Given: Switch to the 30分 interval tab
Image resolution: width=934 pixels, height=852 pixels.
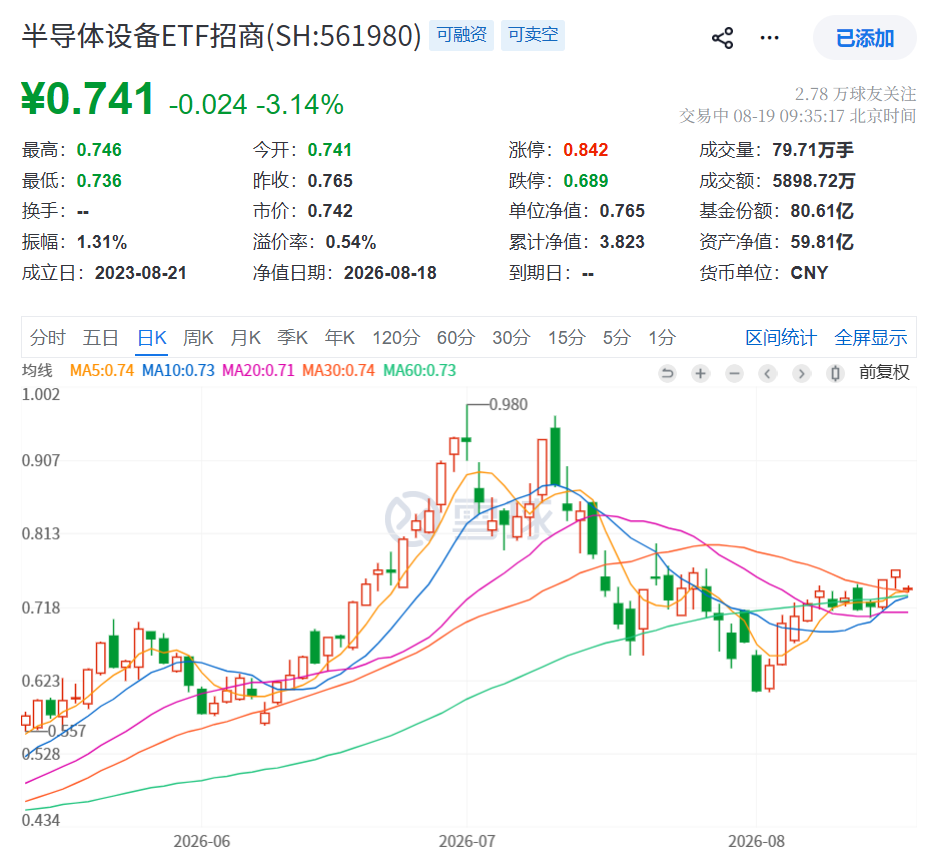Looking at the screenshot, I should click(x=511, y=338).
